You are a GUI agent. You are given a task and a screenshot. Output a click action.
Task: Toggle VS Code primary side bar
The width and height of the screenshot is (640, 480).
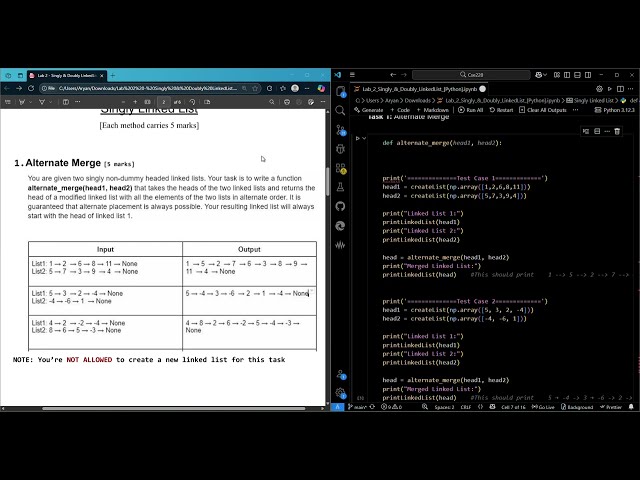[567, 75]
